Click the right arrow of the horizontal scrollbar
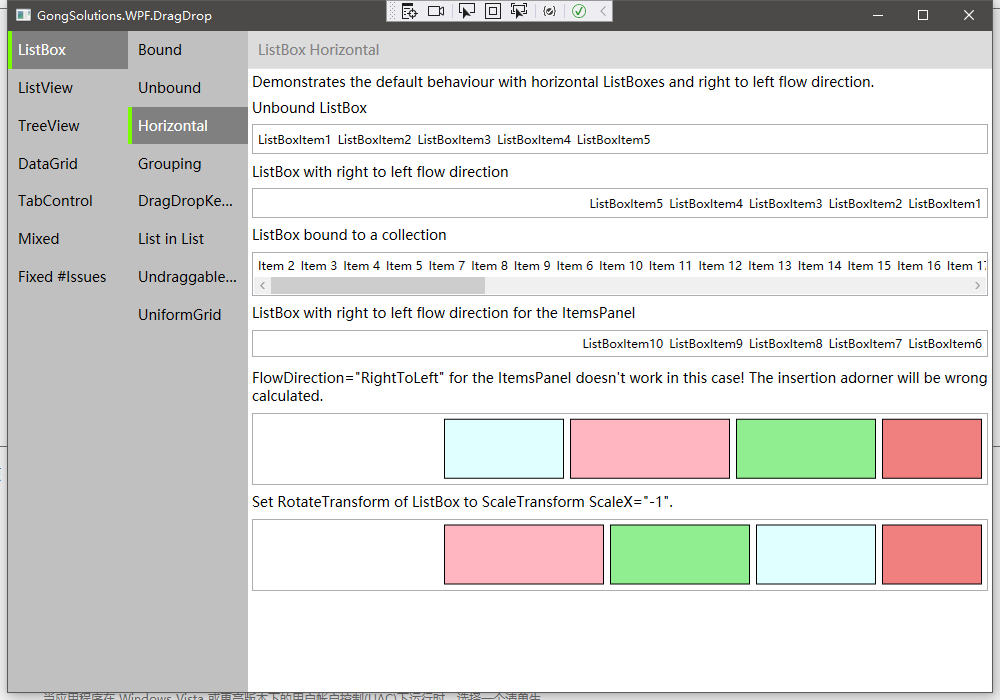This screenshot has width=1000, height=700. tap(977, 286)
